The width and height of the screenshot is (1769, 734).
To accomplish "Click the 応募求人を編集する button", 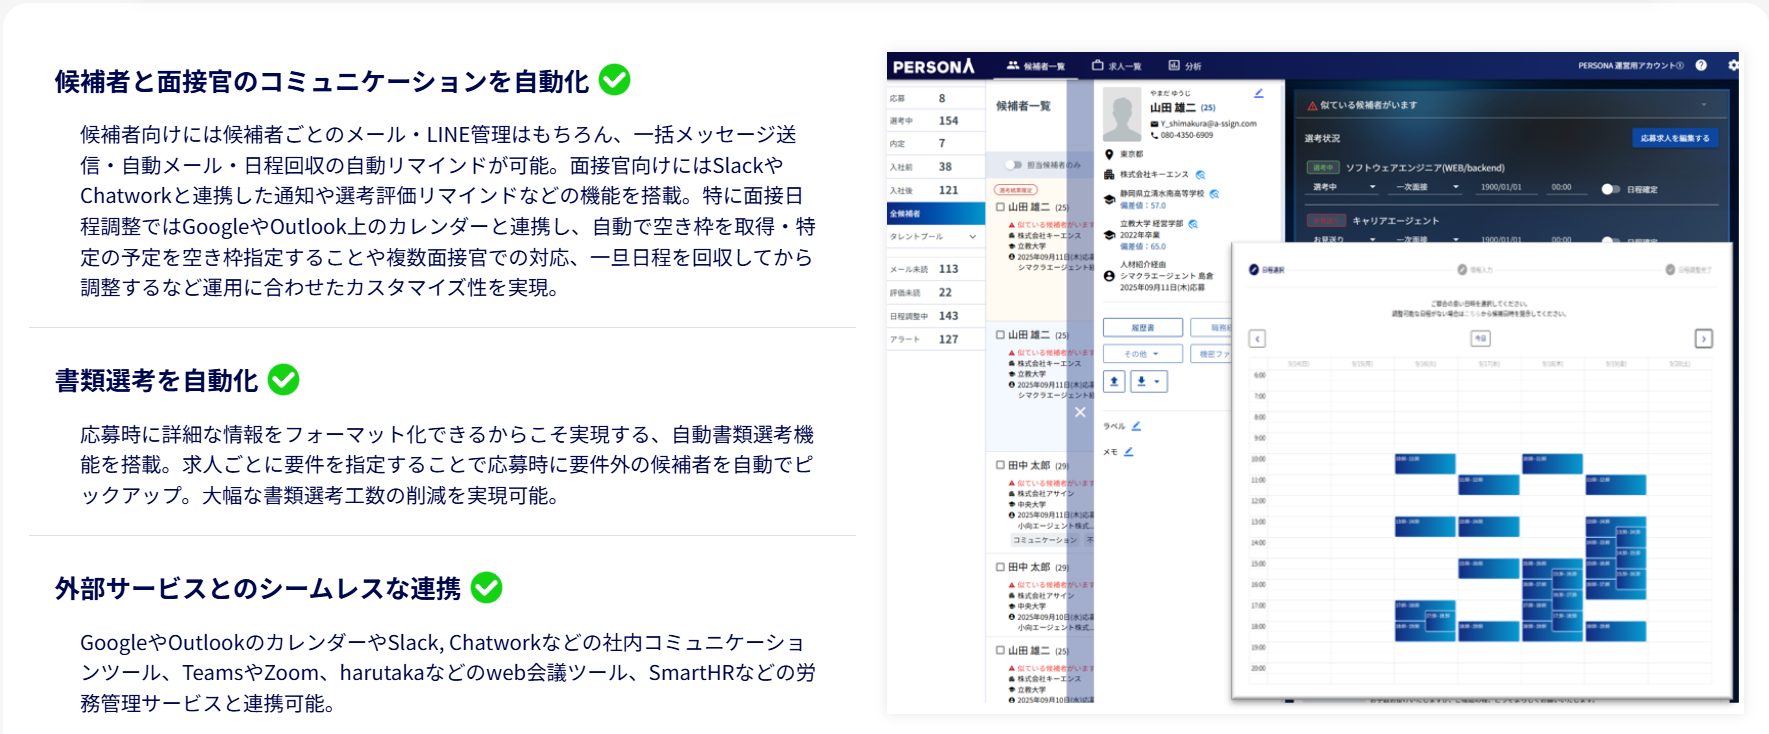I will coord(1674,138).
